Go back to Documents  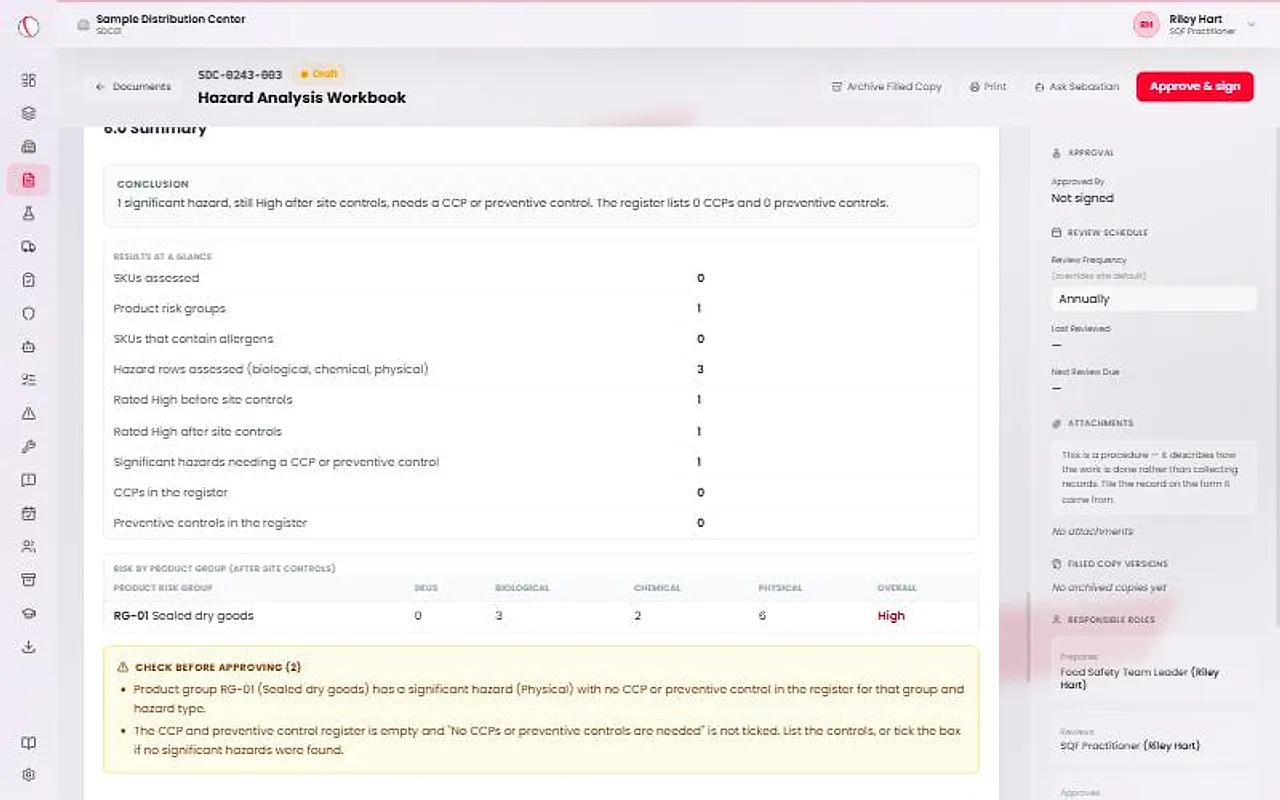(133, 87)
